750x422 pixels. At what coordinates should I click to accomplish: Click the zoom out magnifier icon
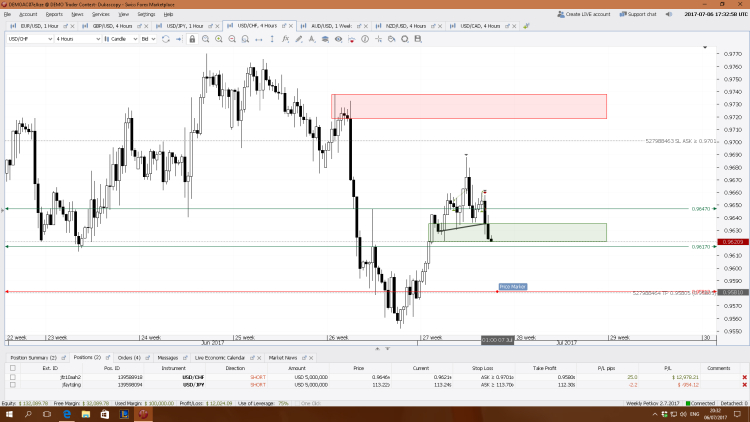click(x=232, y=39)
